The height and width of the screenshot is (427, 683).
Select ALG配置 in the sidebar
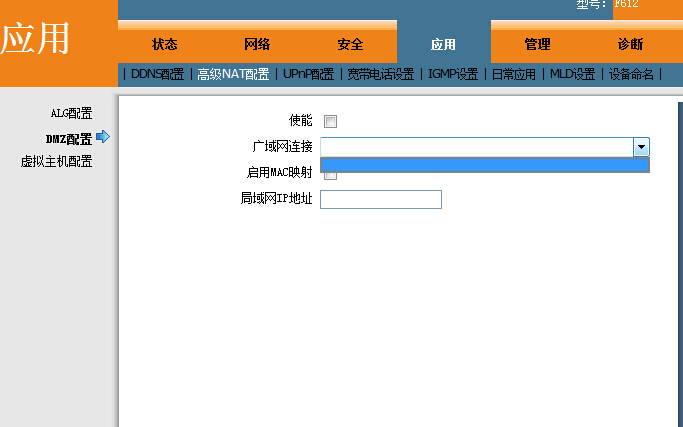tap(71, 113)
